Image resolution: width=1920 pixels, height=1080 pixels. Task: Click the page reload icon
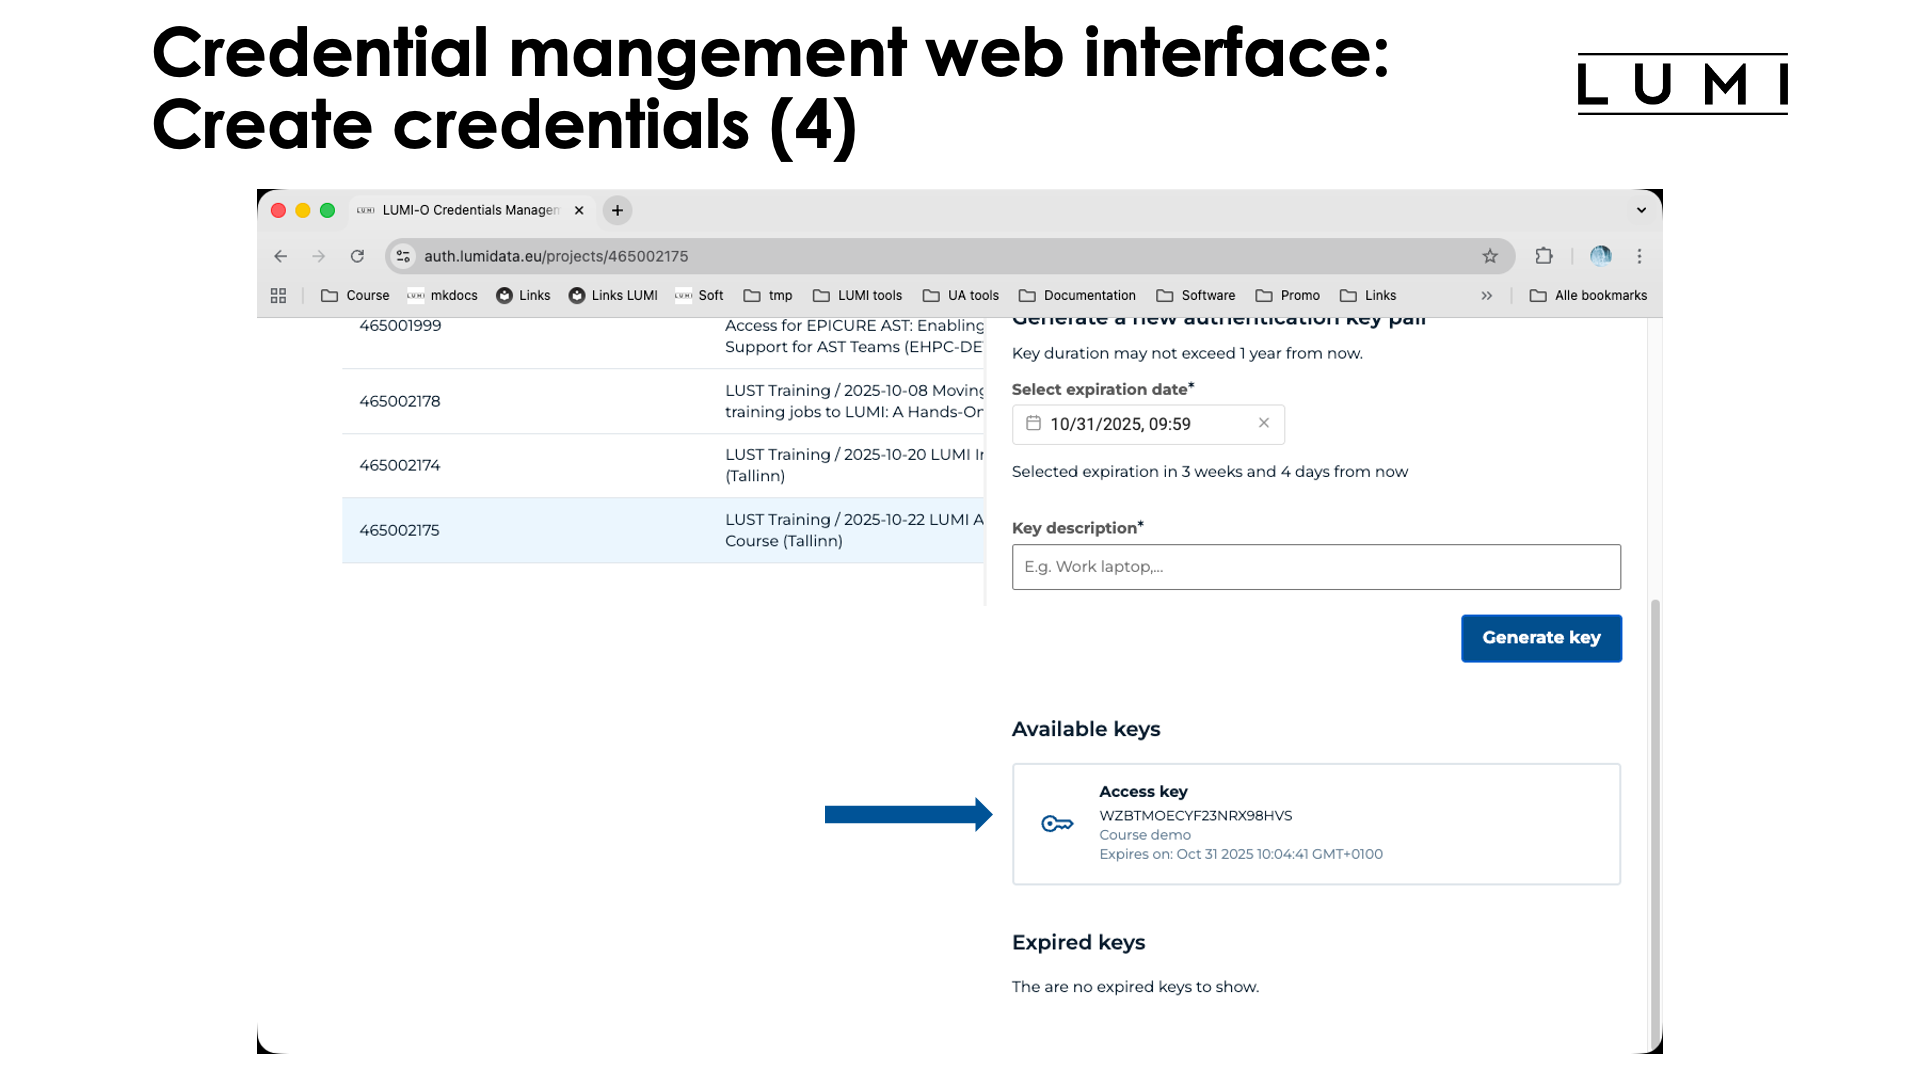pos(357,256)
